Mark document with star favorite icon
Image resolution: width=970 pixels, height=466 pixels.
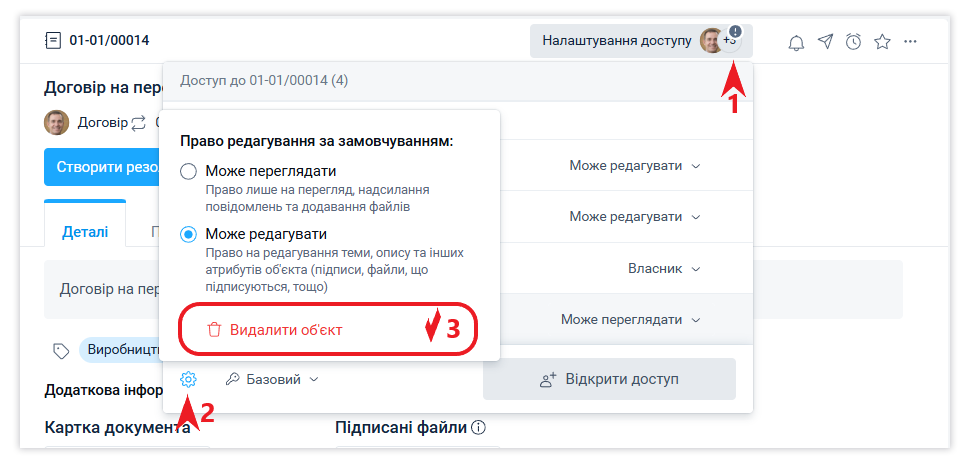(882, 42)
